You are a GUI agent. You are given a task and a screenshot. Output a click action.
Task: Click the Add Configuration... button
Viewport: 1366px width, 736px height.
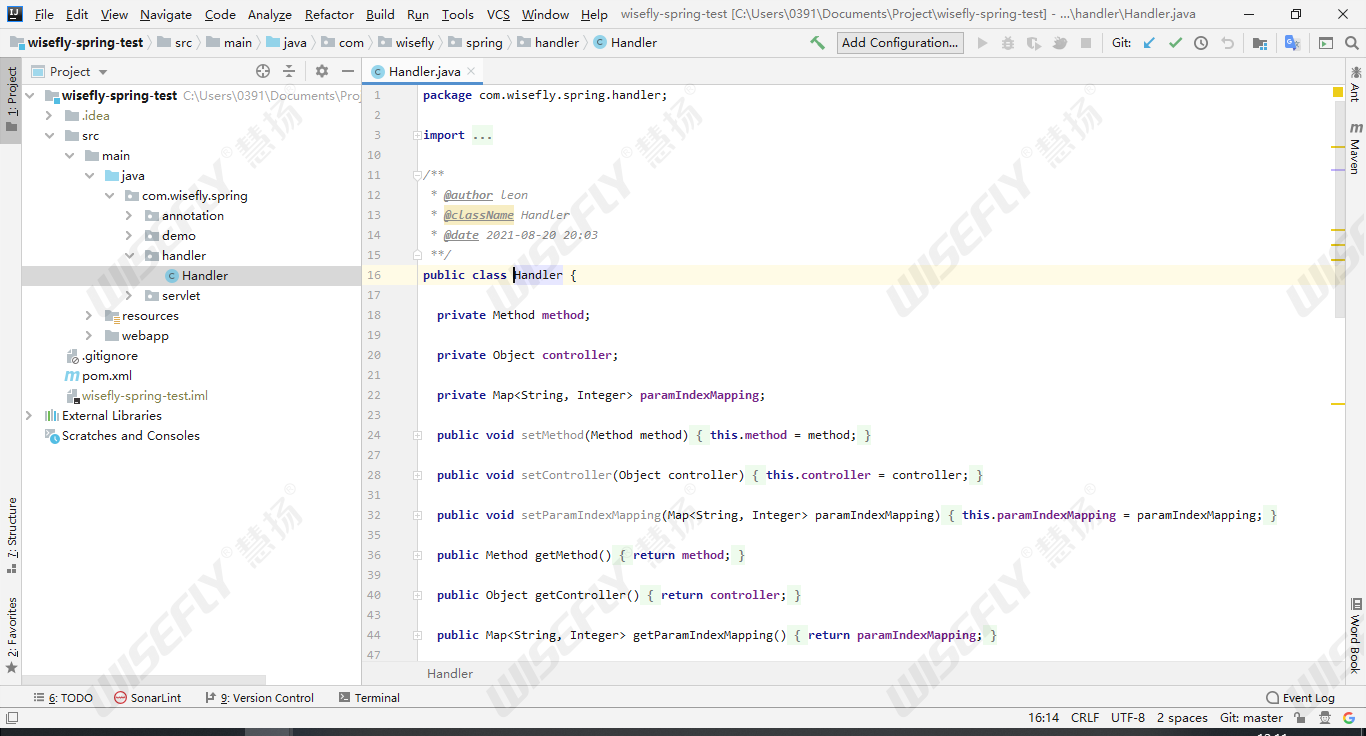[900, 43]
